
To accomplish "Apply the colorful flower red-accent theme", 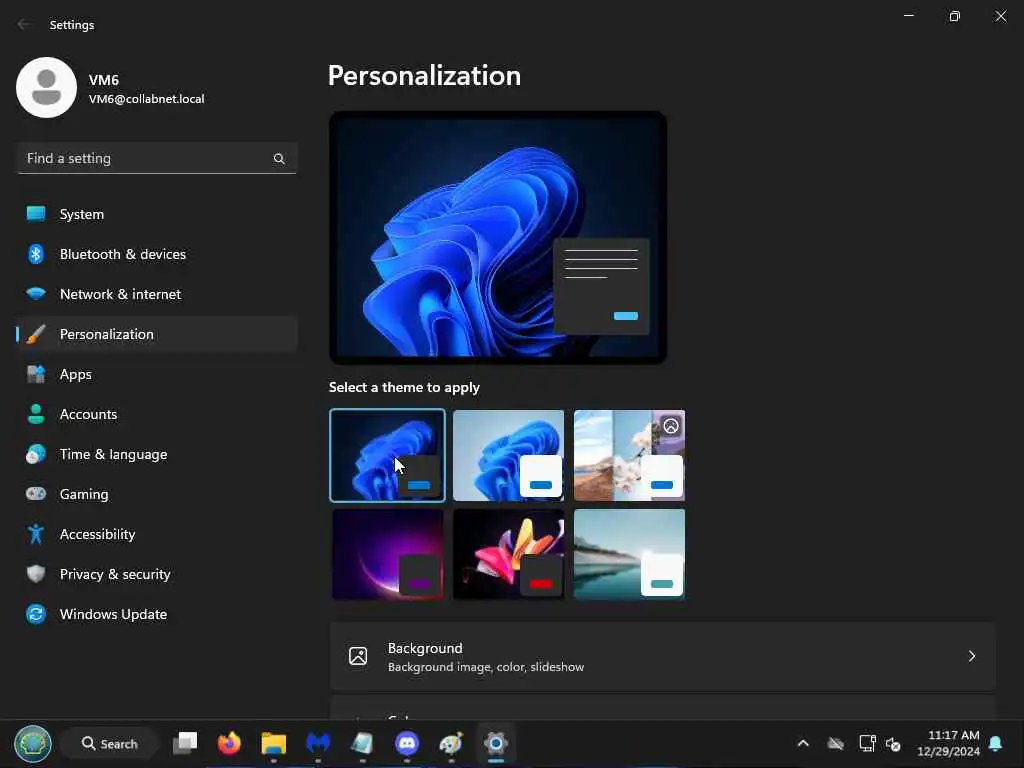I will point(508,554).
